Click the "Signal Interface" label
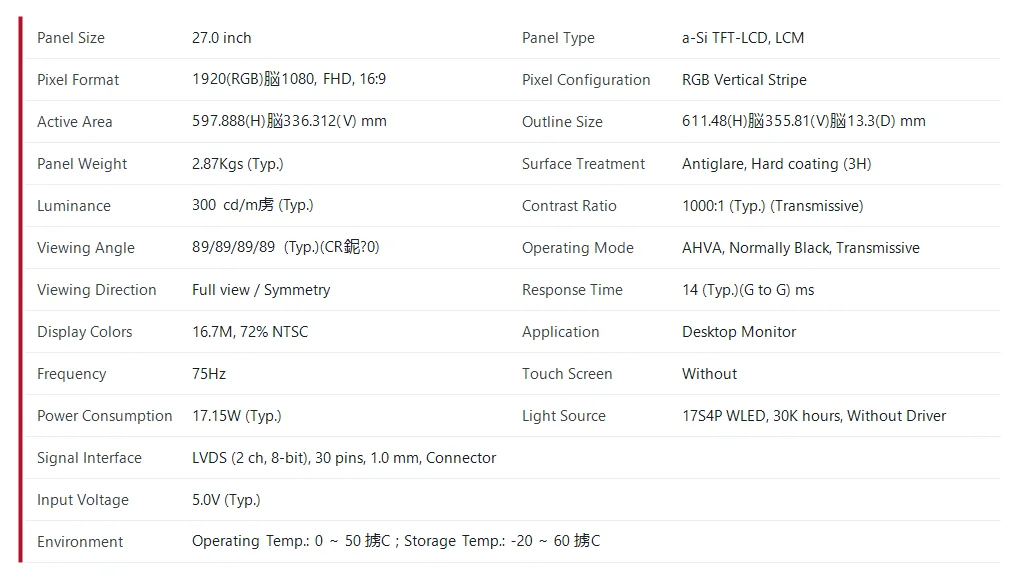Viewport: 1020px width, 578px height. 89,458
